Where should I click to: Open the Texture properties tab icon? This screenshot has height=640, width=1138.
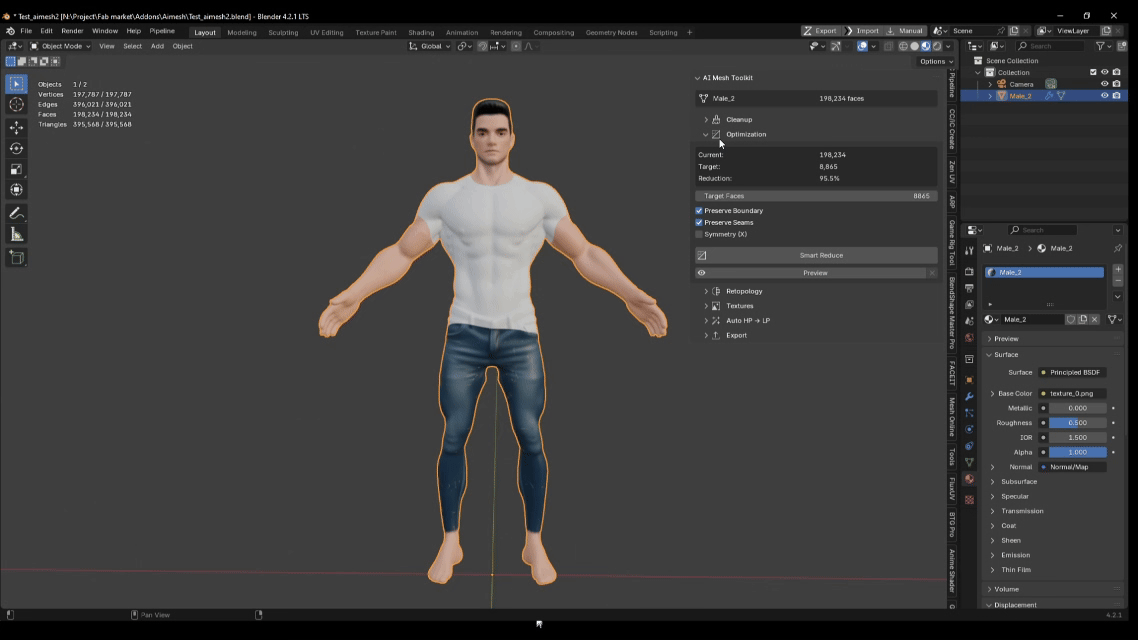click(969, 499)
